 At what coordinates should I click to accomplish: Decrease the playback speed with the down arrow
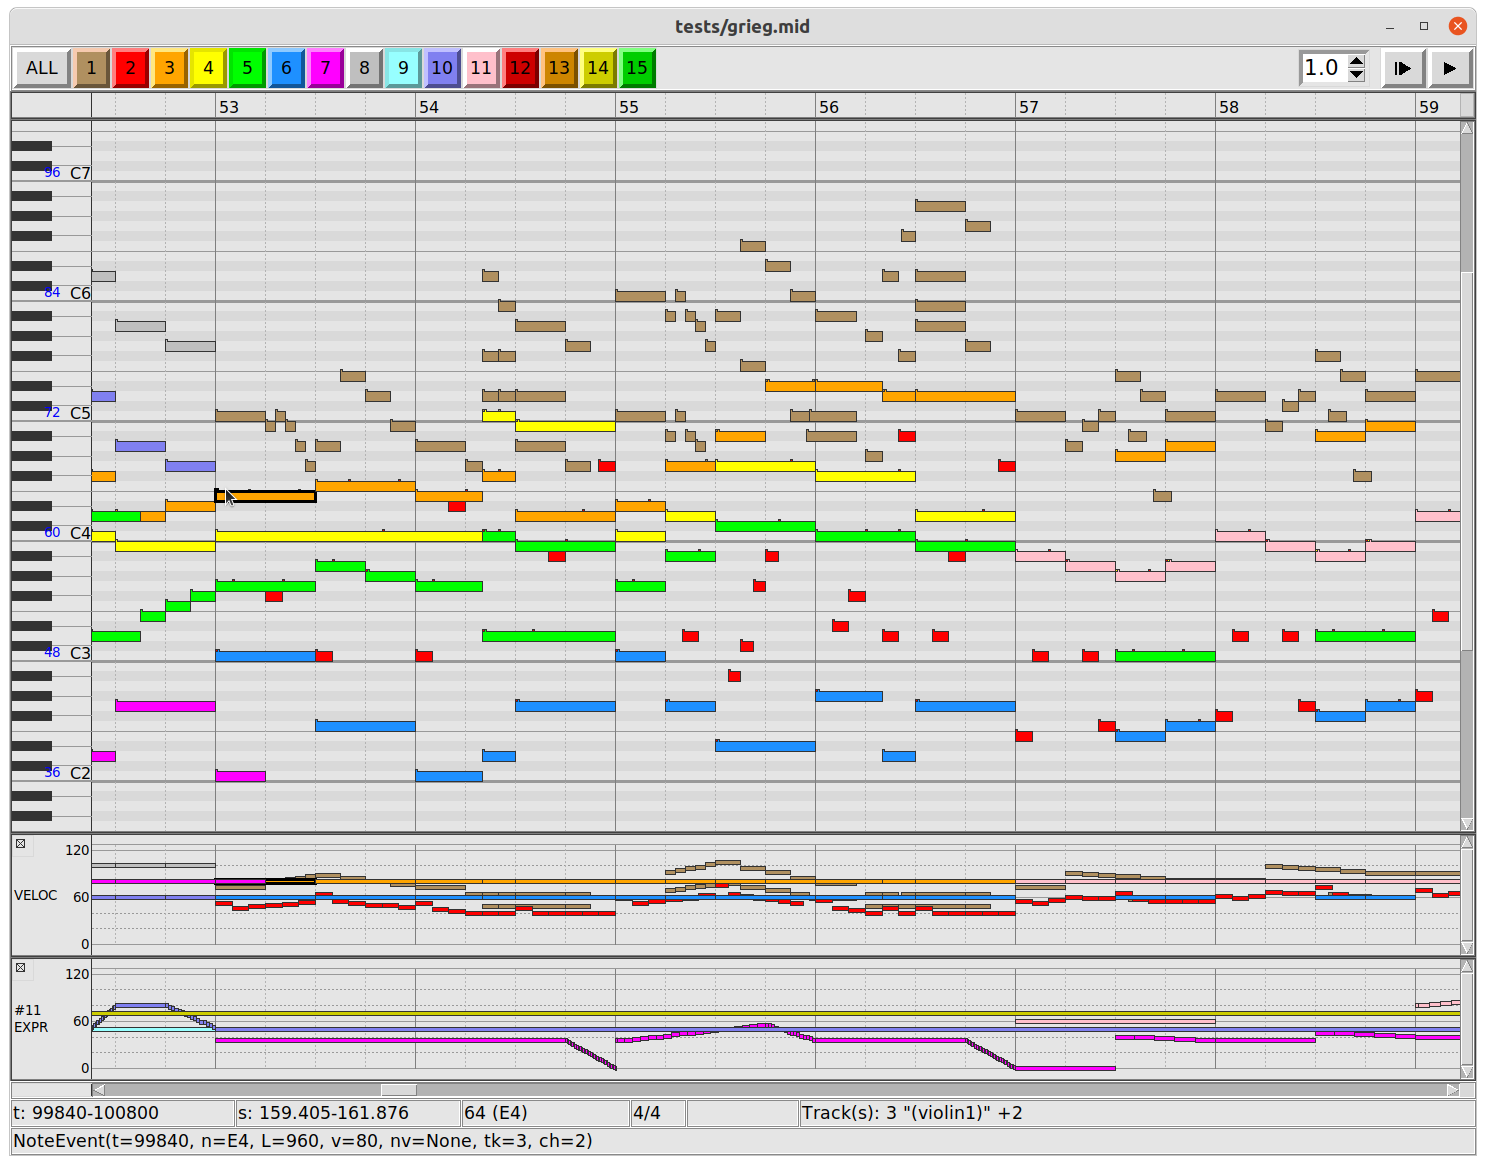click(1356, 75)
